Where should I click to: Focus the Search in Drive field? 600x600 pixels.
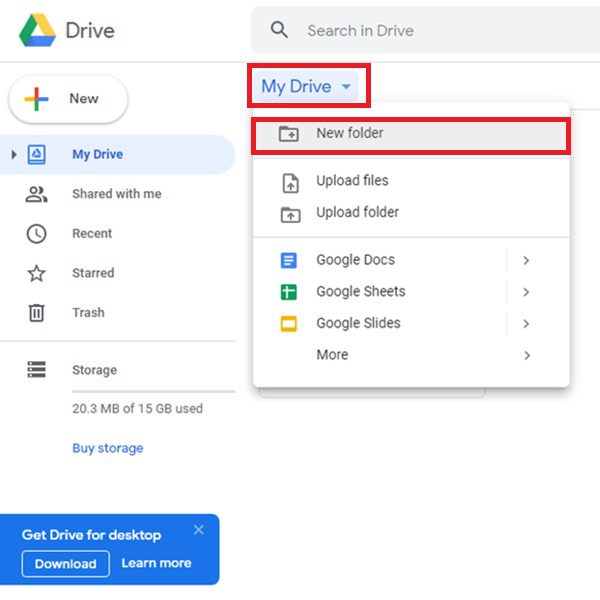click(426, 30)
